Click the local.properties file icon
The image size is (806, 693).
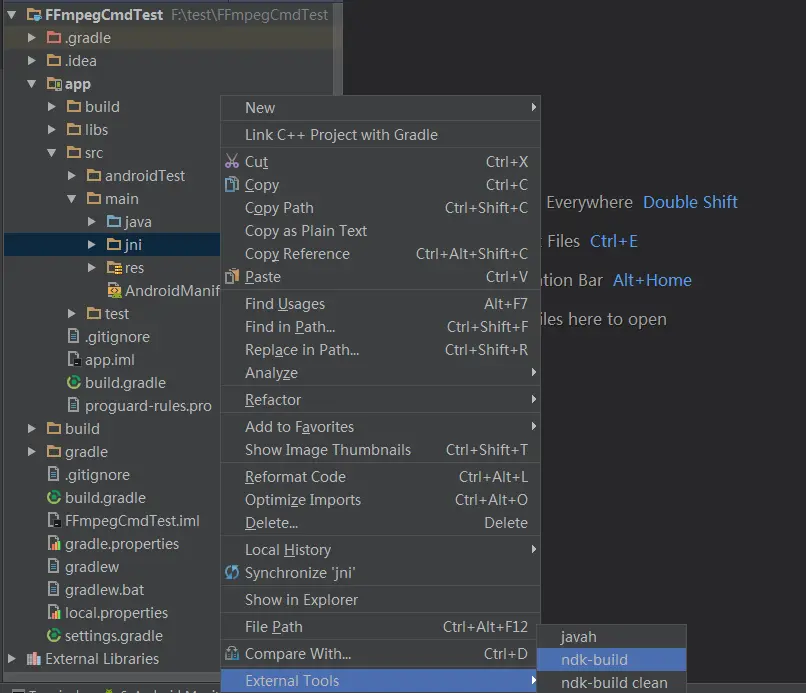pyautogui.click(x=54, y=612)
